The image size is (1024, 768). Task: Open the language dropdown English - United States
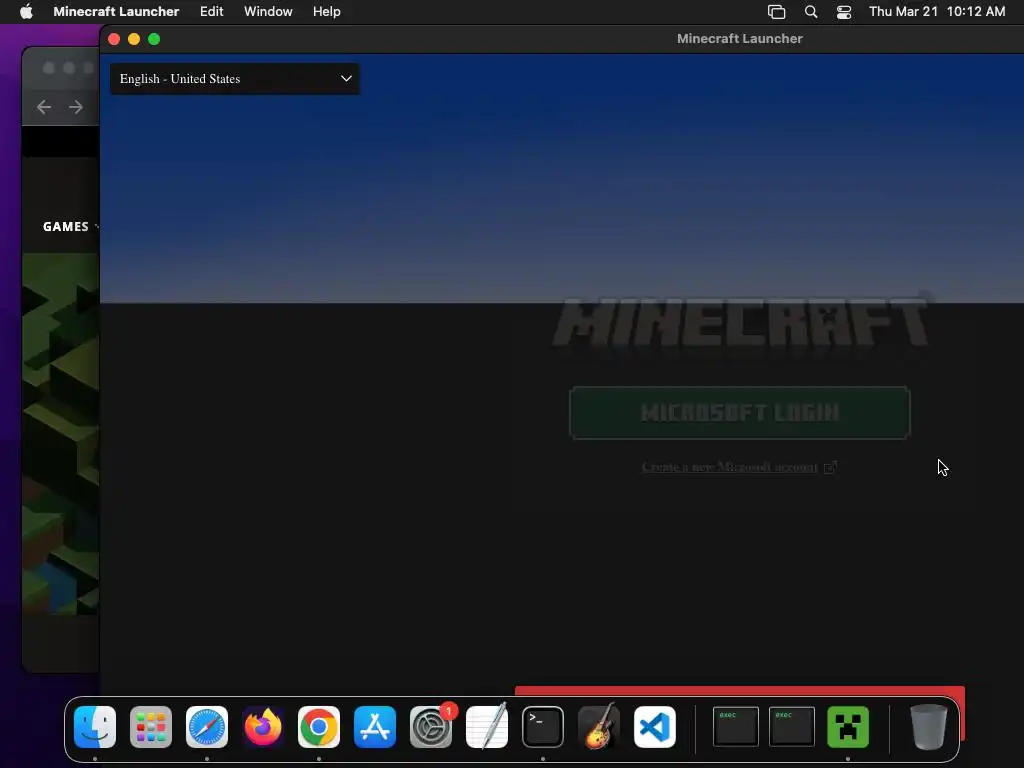tap(234, 79)
